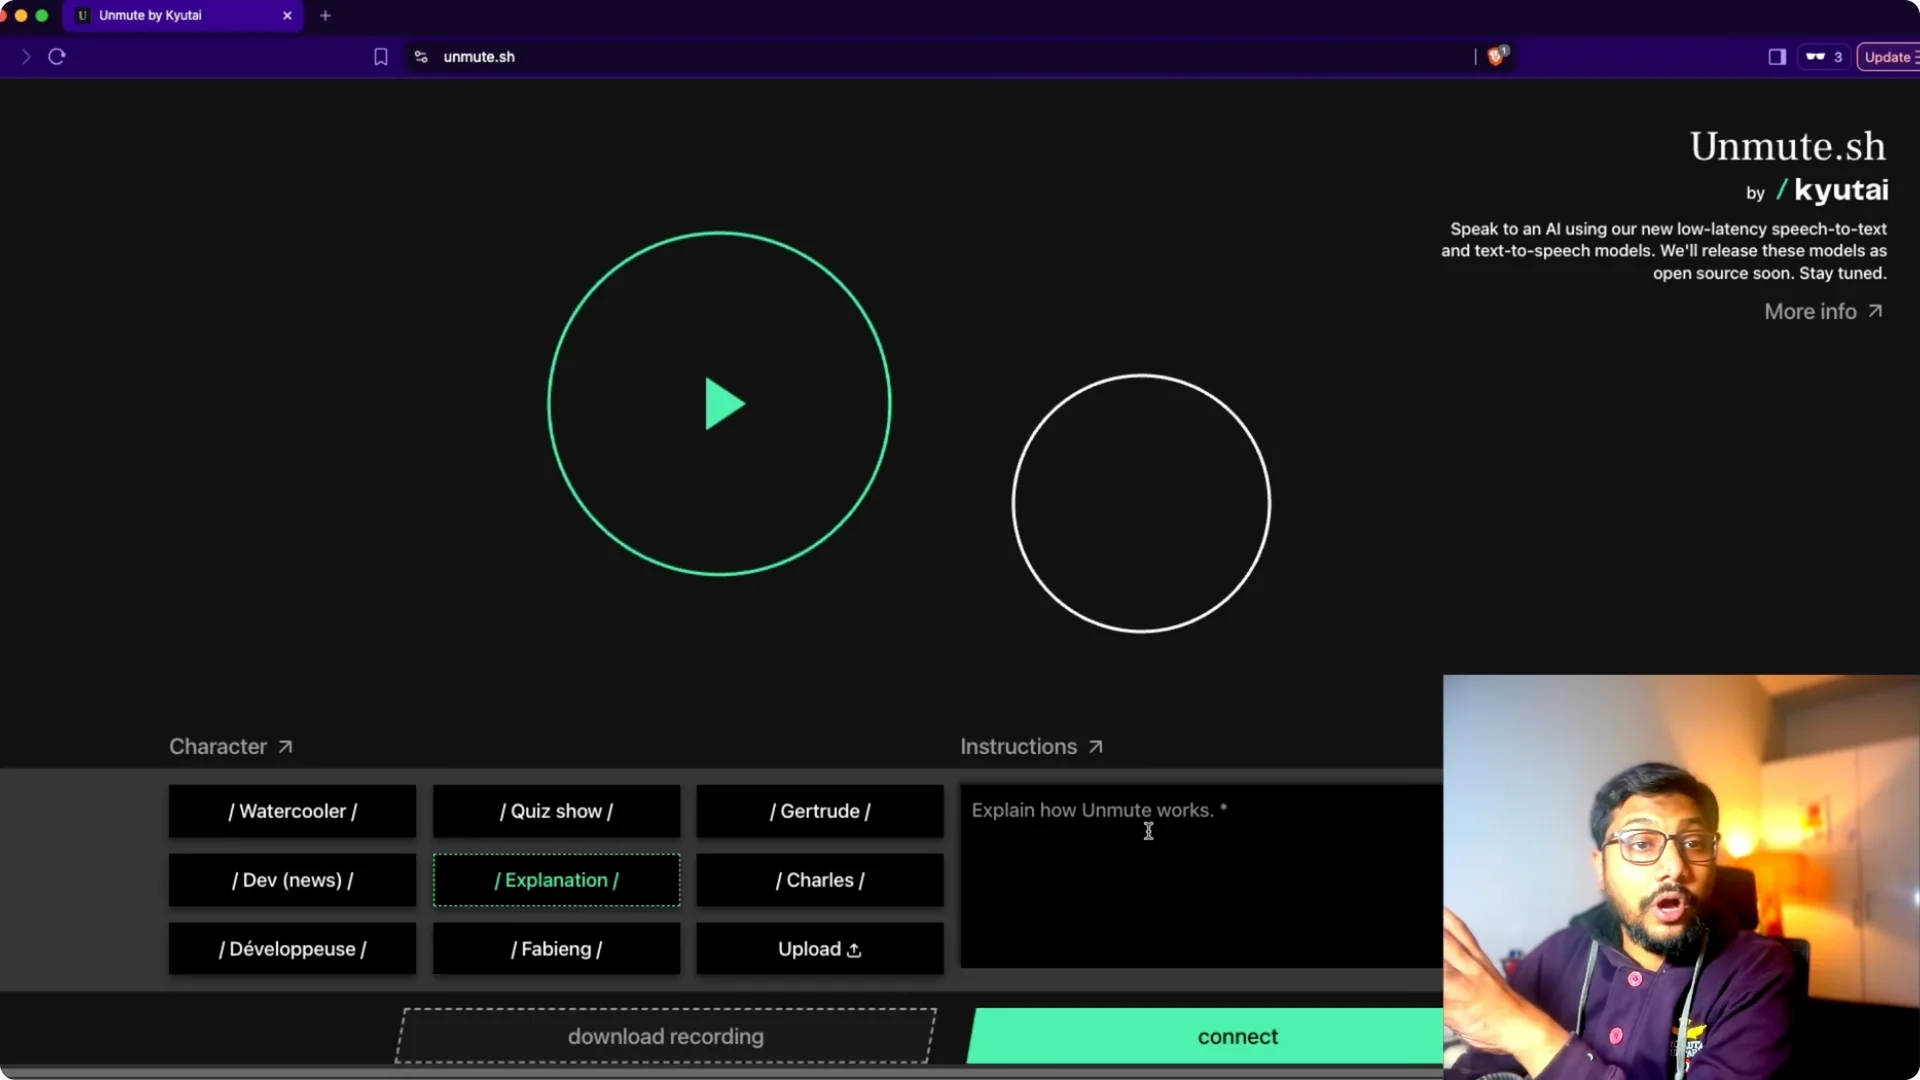Toggle the browser sidebar panel

coord(1777,56)
